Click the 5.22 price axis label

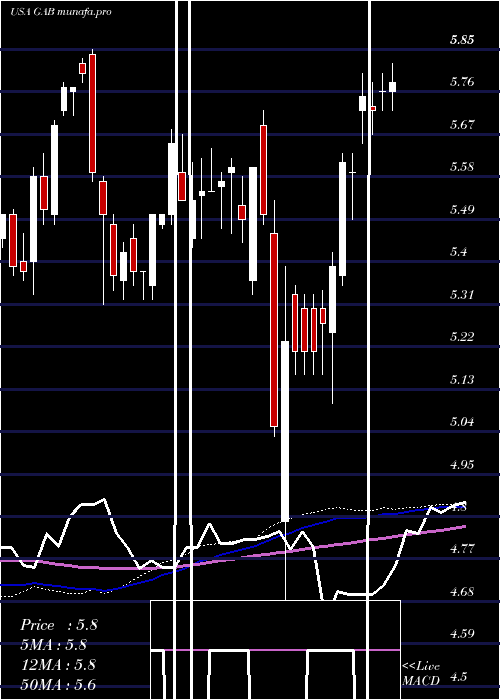[x=462, y=337]
